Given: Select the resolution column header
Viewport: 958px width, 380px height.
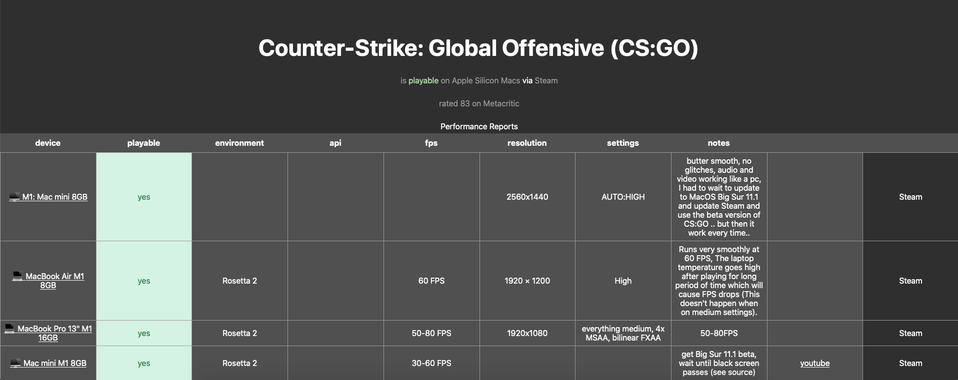Looking at the screenshot, I should coord(527,143).
